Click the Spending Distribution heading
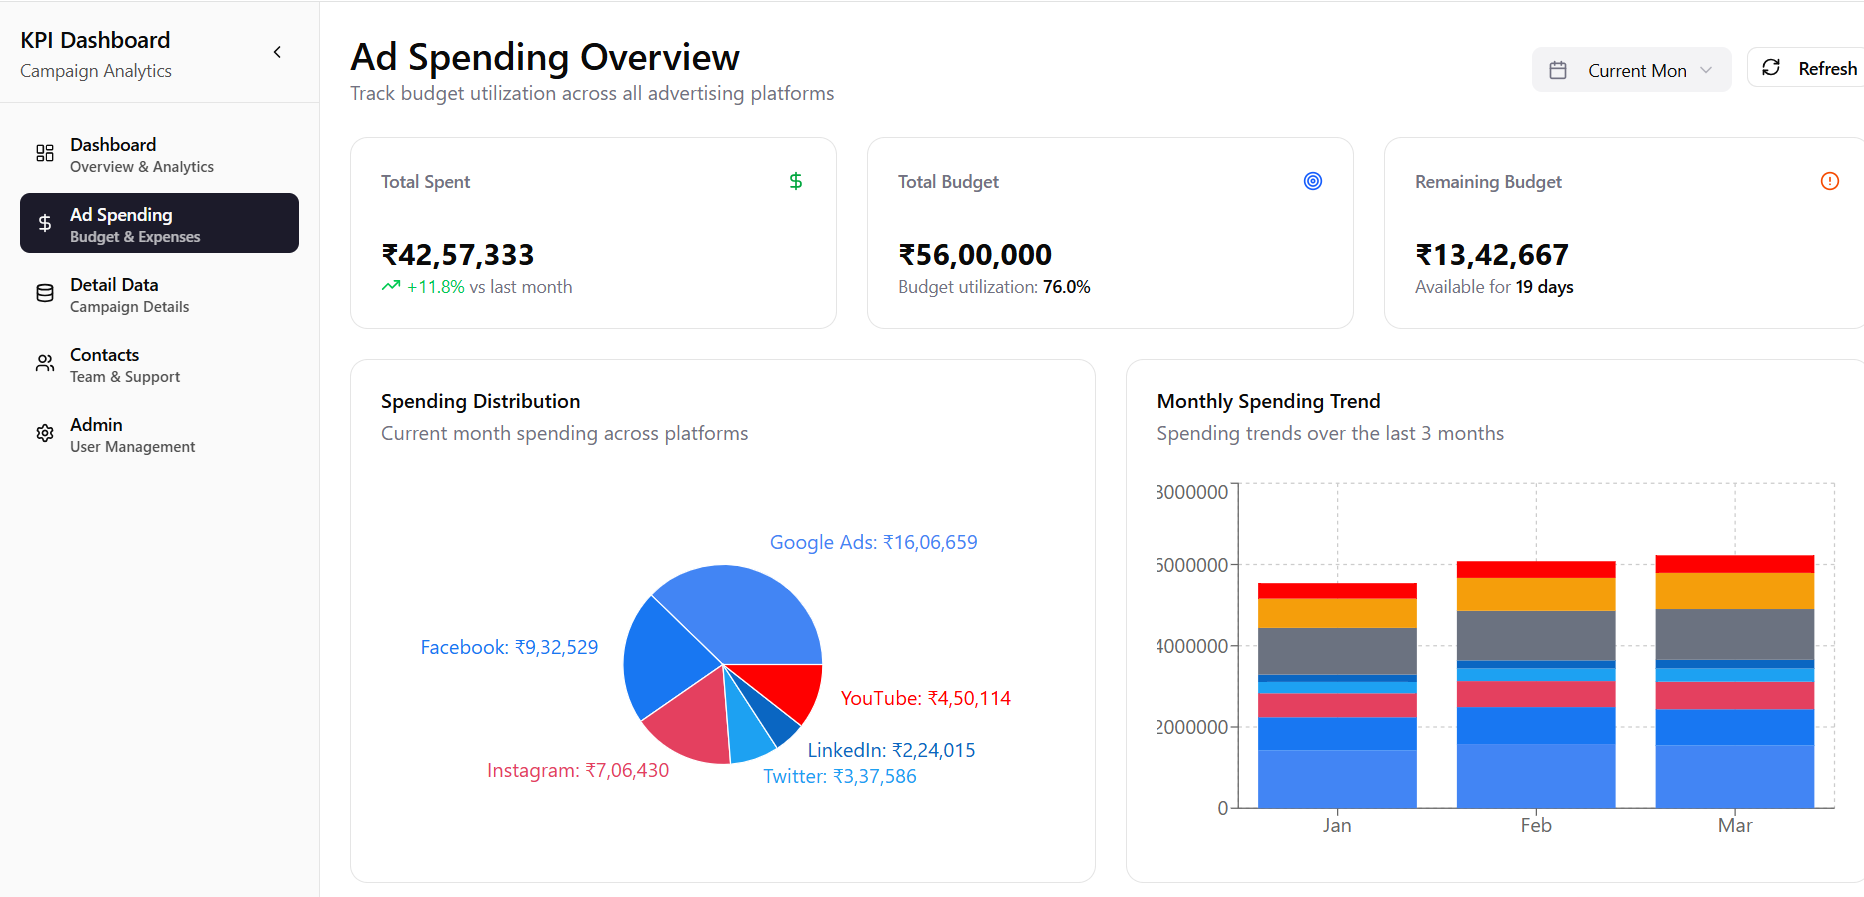 (480, 401)
